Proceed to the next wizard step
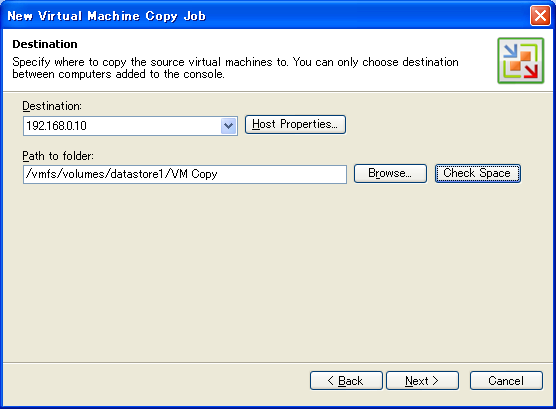Image resolution: width=556 pixels, height=409 pixels. (x=422, y=381)
